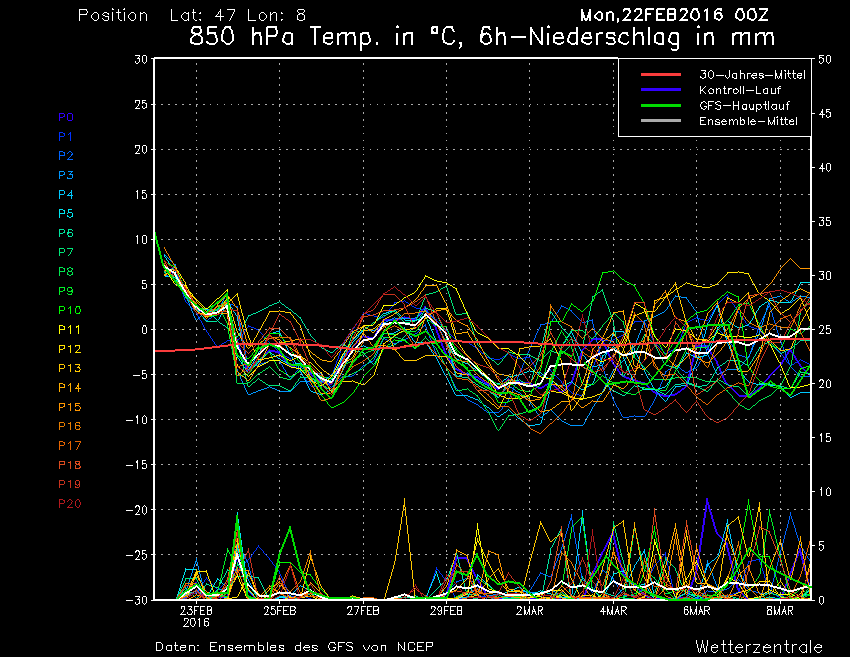Select the P20 ensemble member label
Viewport: 850px width, 657px height.
pos(69,503)
